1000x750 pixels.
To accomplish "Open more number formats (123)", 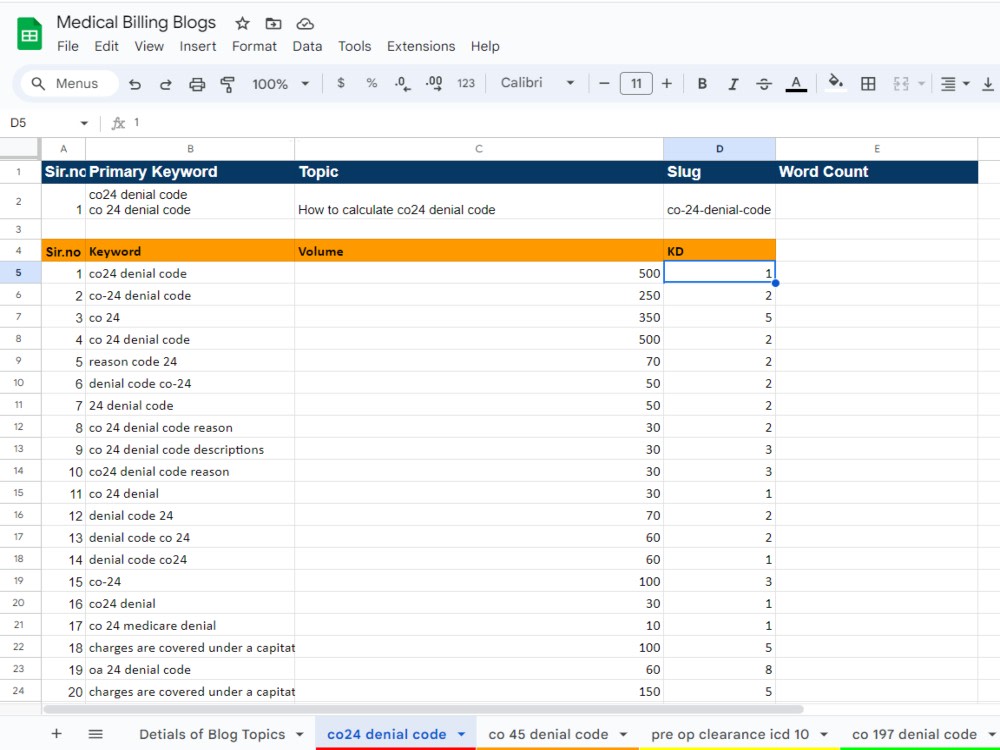I will tap(466, 84).
